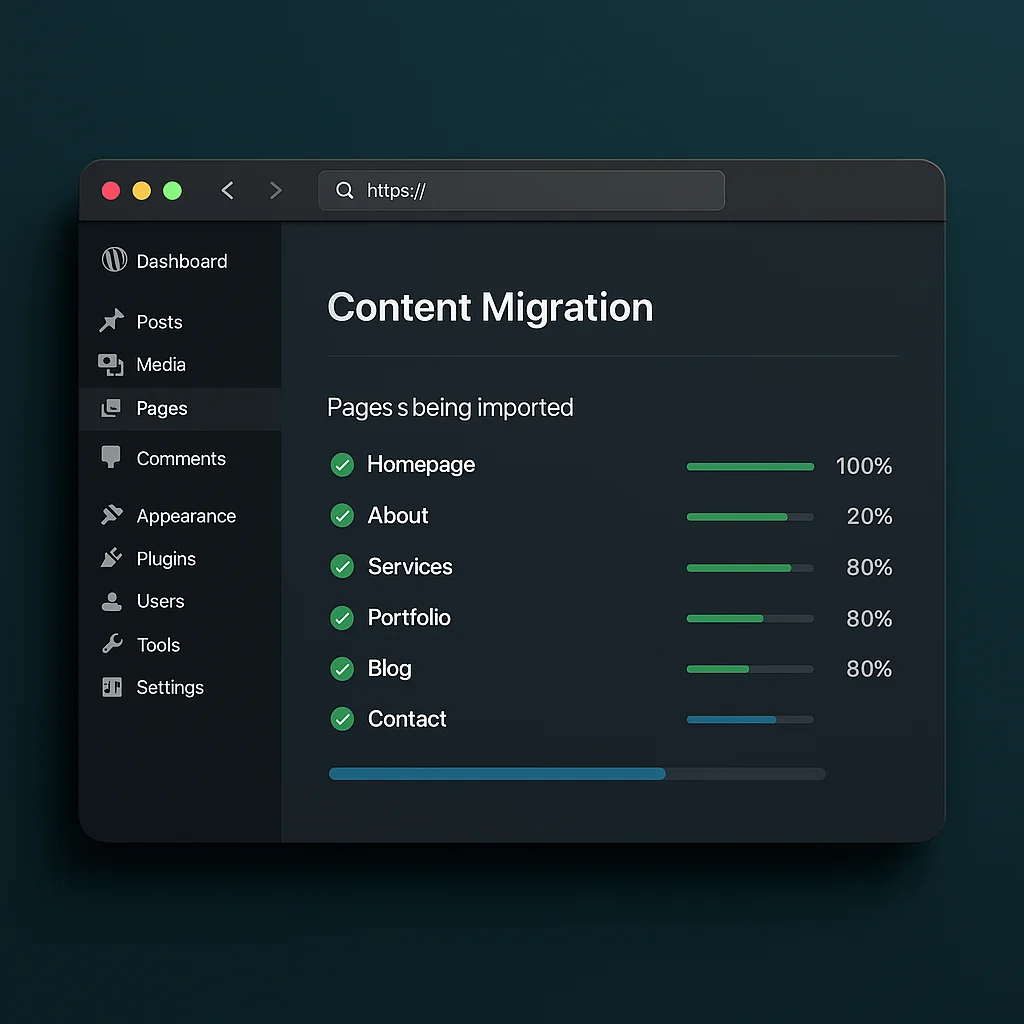Select the Dashboard WordPress logo icon
Viewport: 1024px width, 1024px height.
[113, 260]
